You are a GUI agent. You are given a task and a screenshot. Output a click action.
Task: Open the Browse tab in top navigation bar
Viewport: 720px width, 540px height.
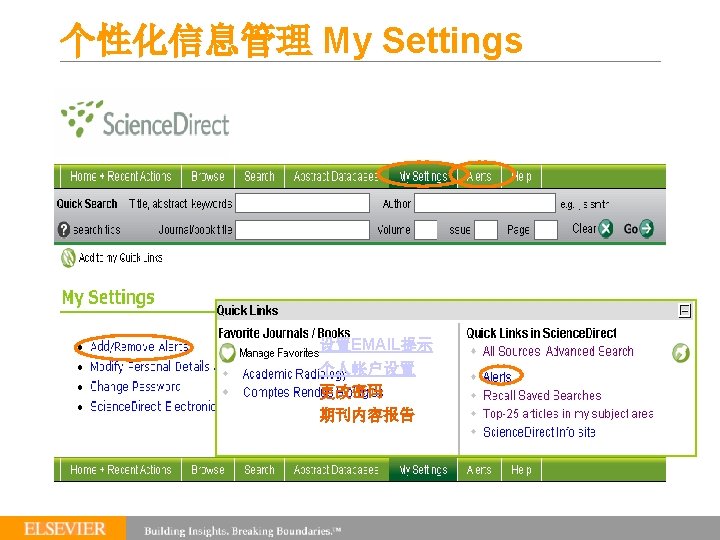[208, 176]
